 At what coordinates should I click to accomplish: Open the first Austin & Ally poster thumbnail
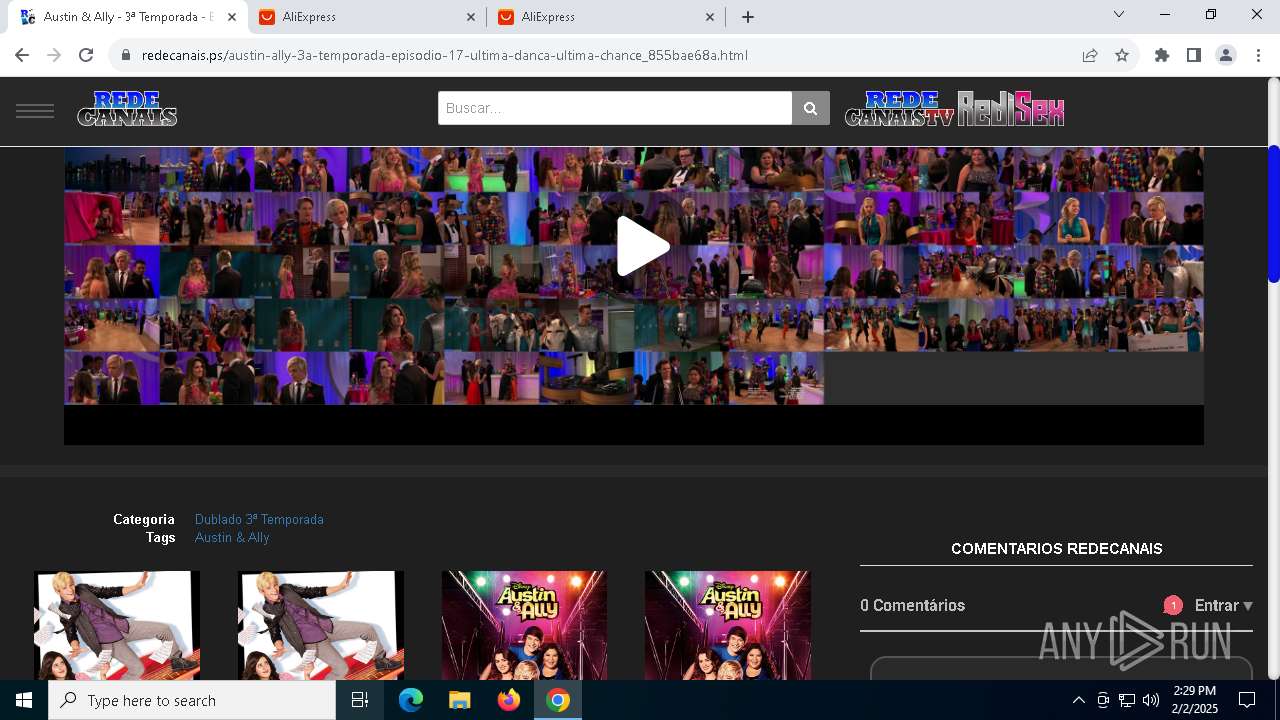tap(117, 625)
